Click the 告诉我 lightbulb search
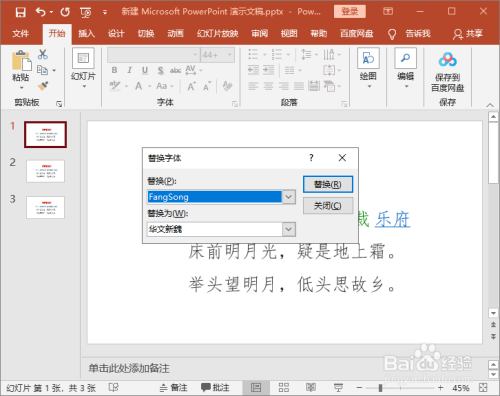 409,34
